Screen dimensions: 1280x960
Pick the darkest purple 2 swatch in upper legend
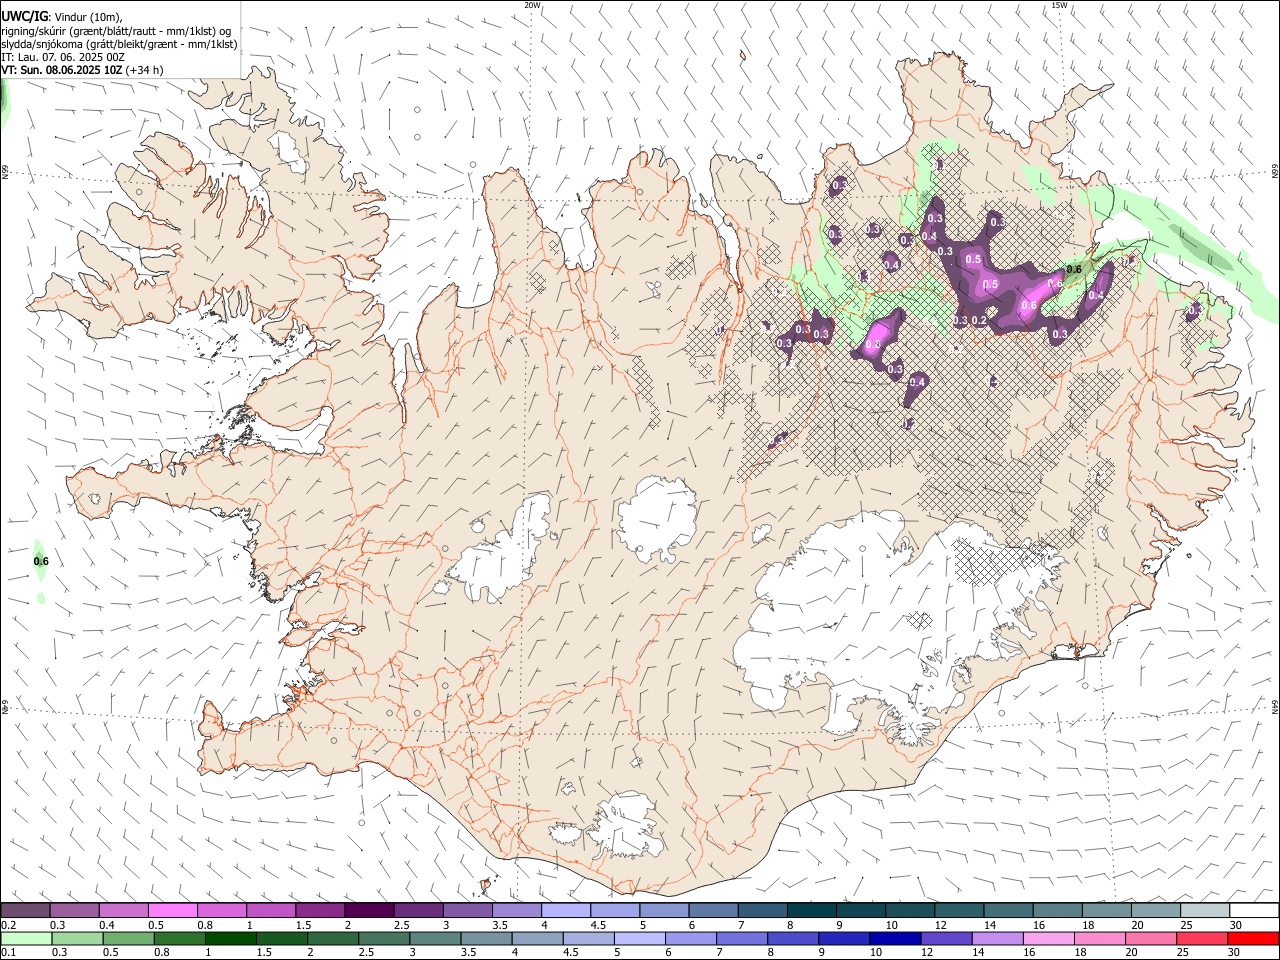pos(368,911)
